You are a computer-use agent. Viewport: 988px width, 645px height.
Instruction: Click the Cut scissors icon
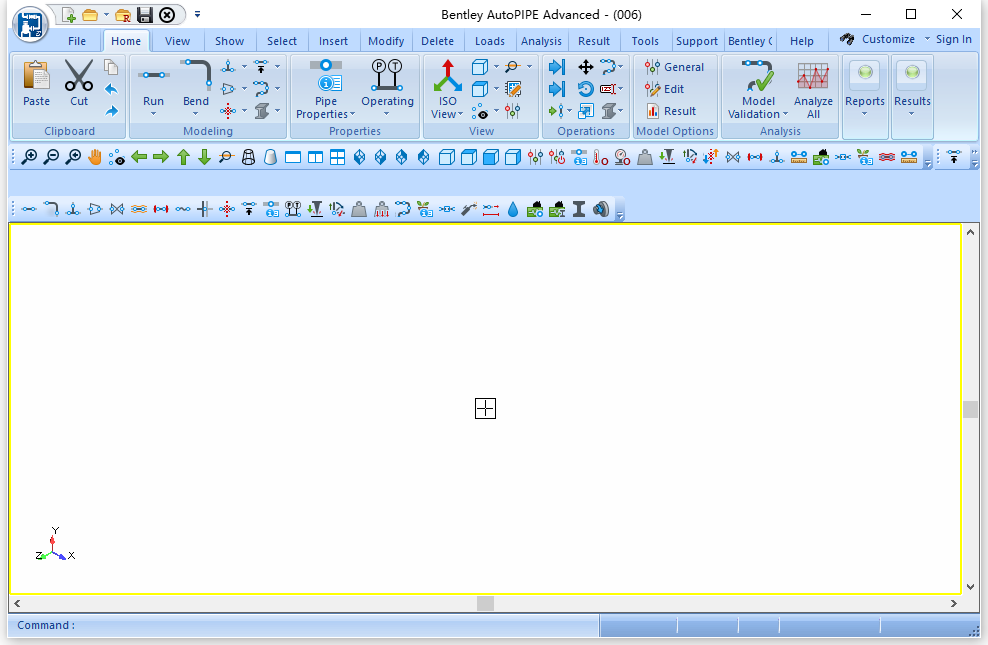[x=79, y=75]
